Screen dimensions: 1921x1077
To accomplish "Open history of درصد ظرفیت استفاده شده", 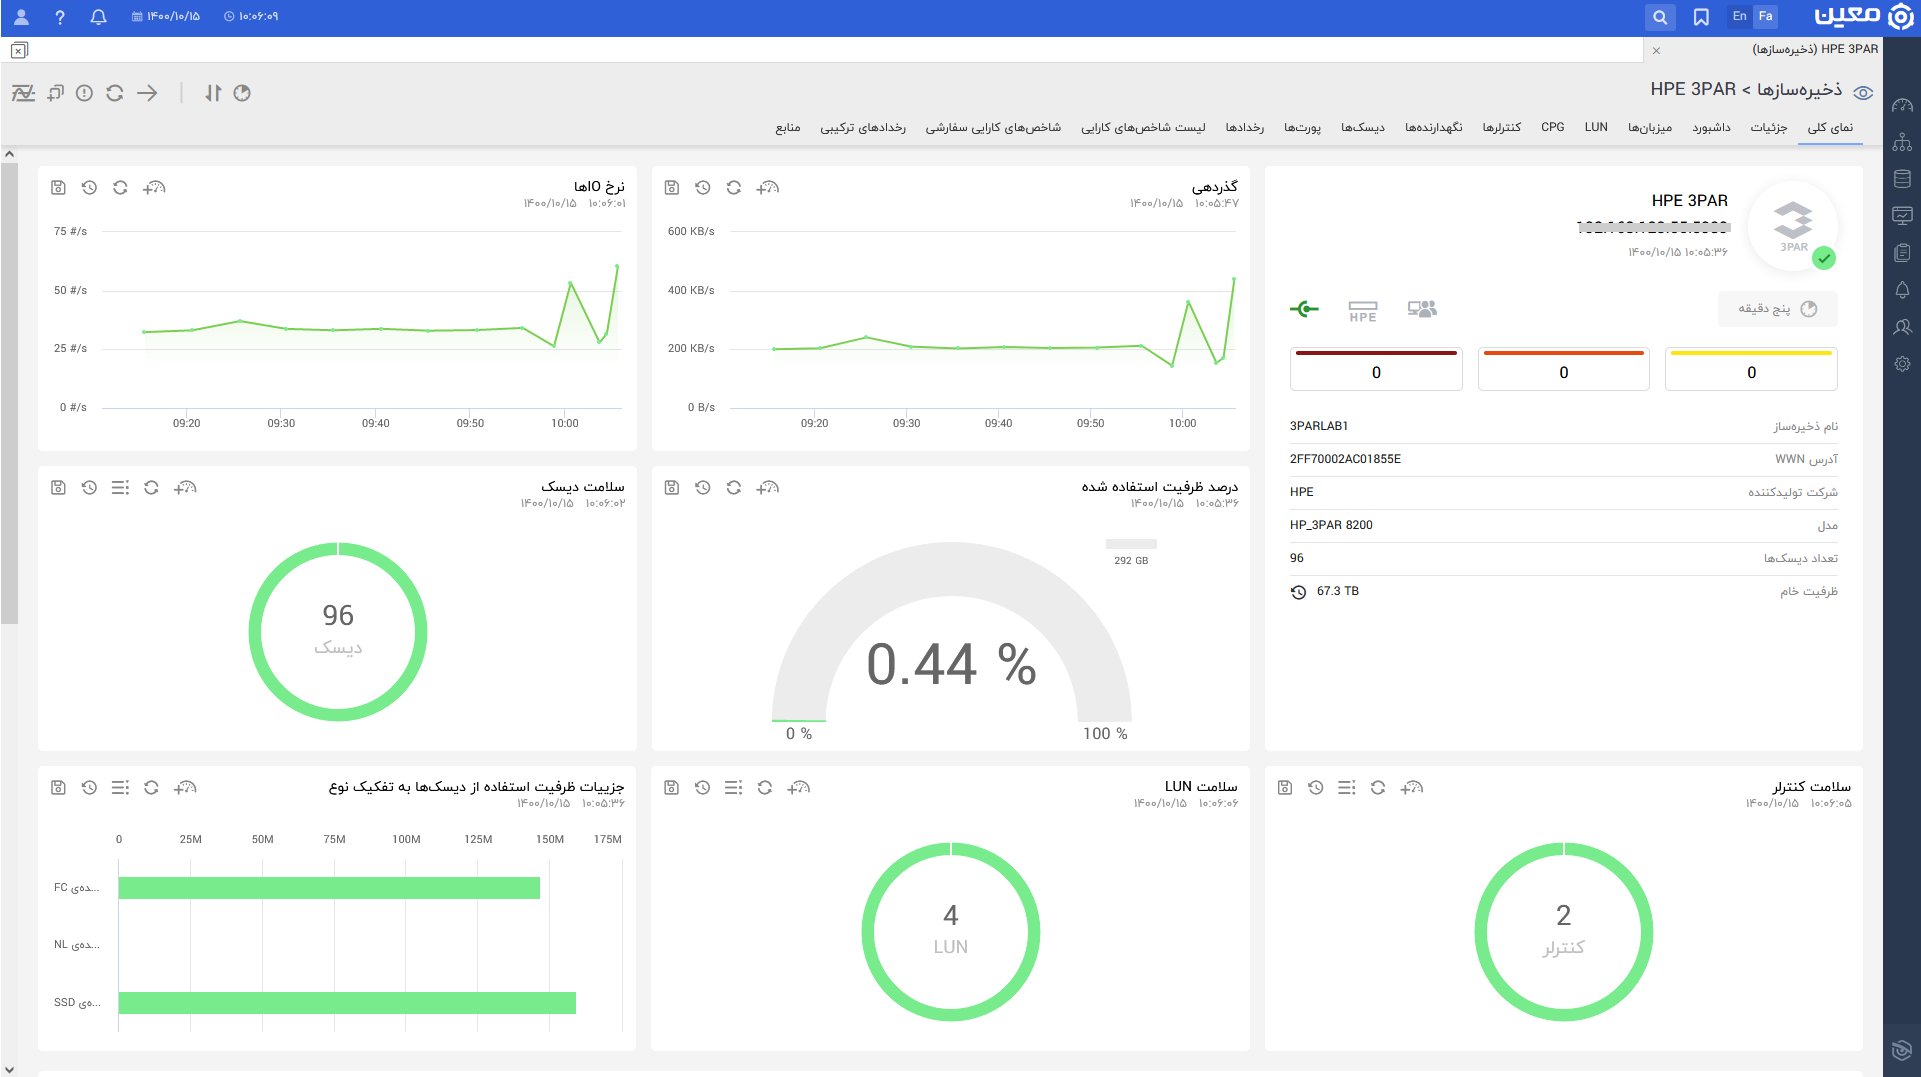I will click(703, 487).
